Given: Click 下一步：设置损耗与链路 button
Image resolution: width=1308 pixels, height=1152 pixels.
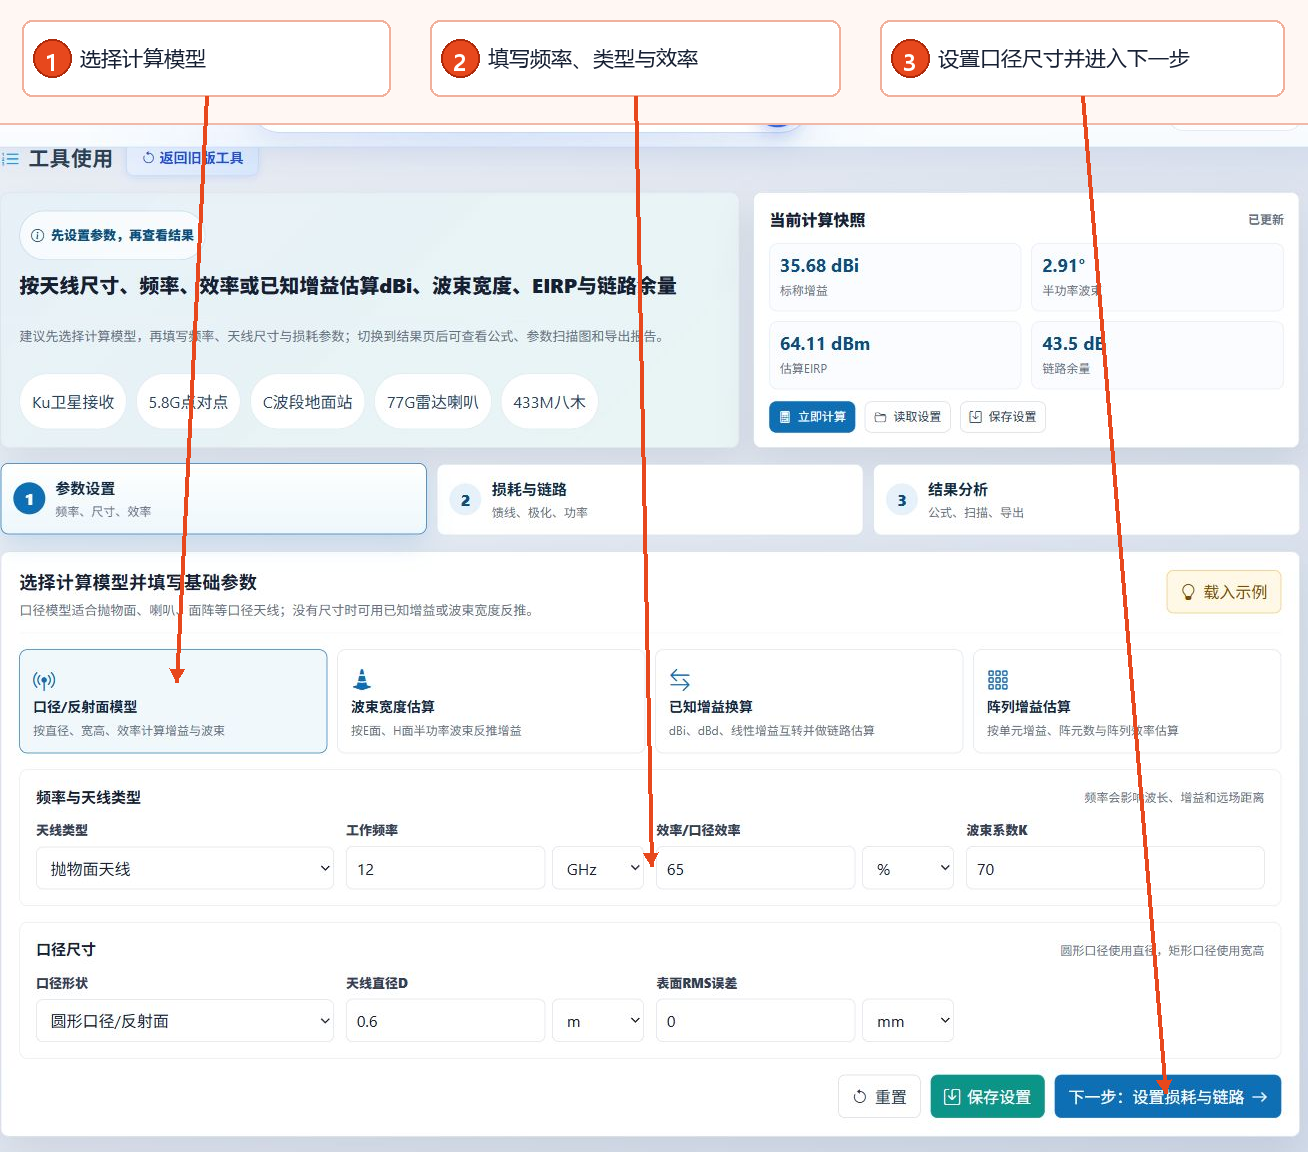Looking at the screenshot, I should [x=1167, y=1096].
